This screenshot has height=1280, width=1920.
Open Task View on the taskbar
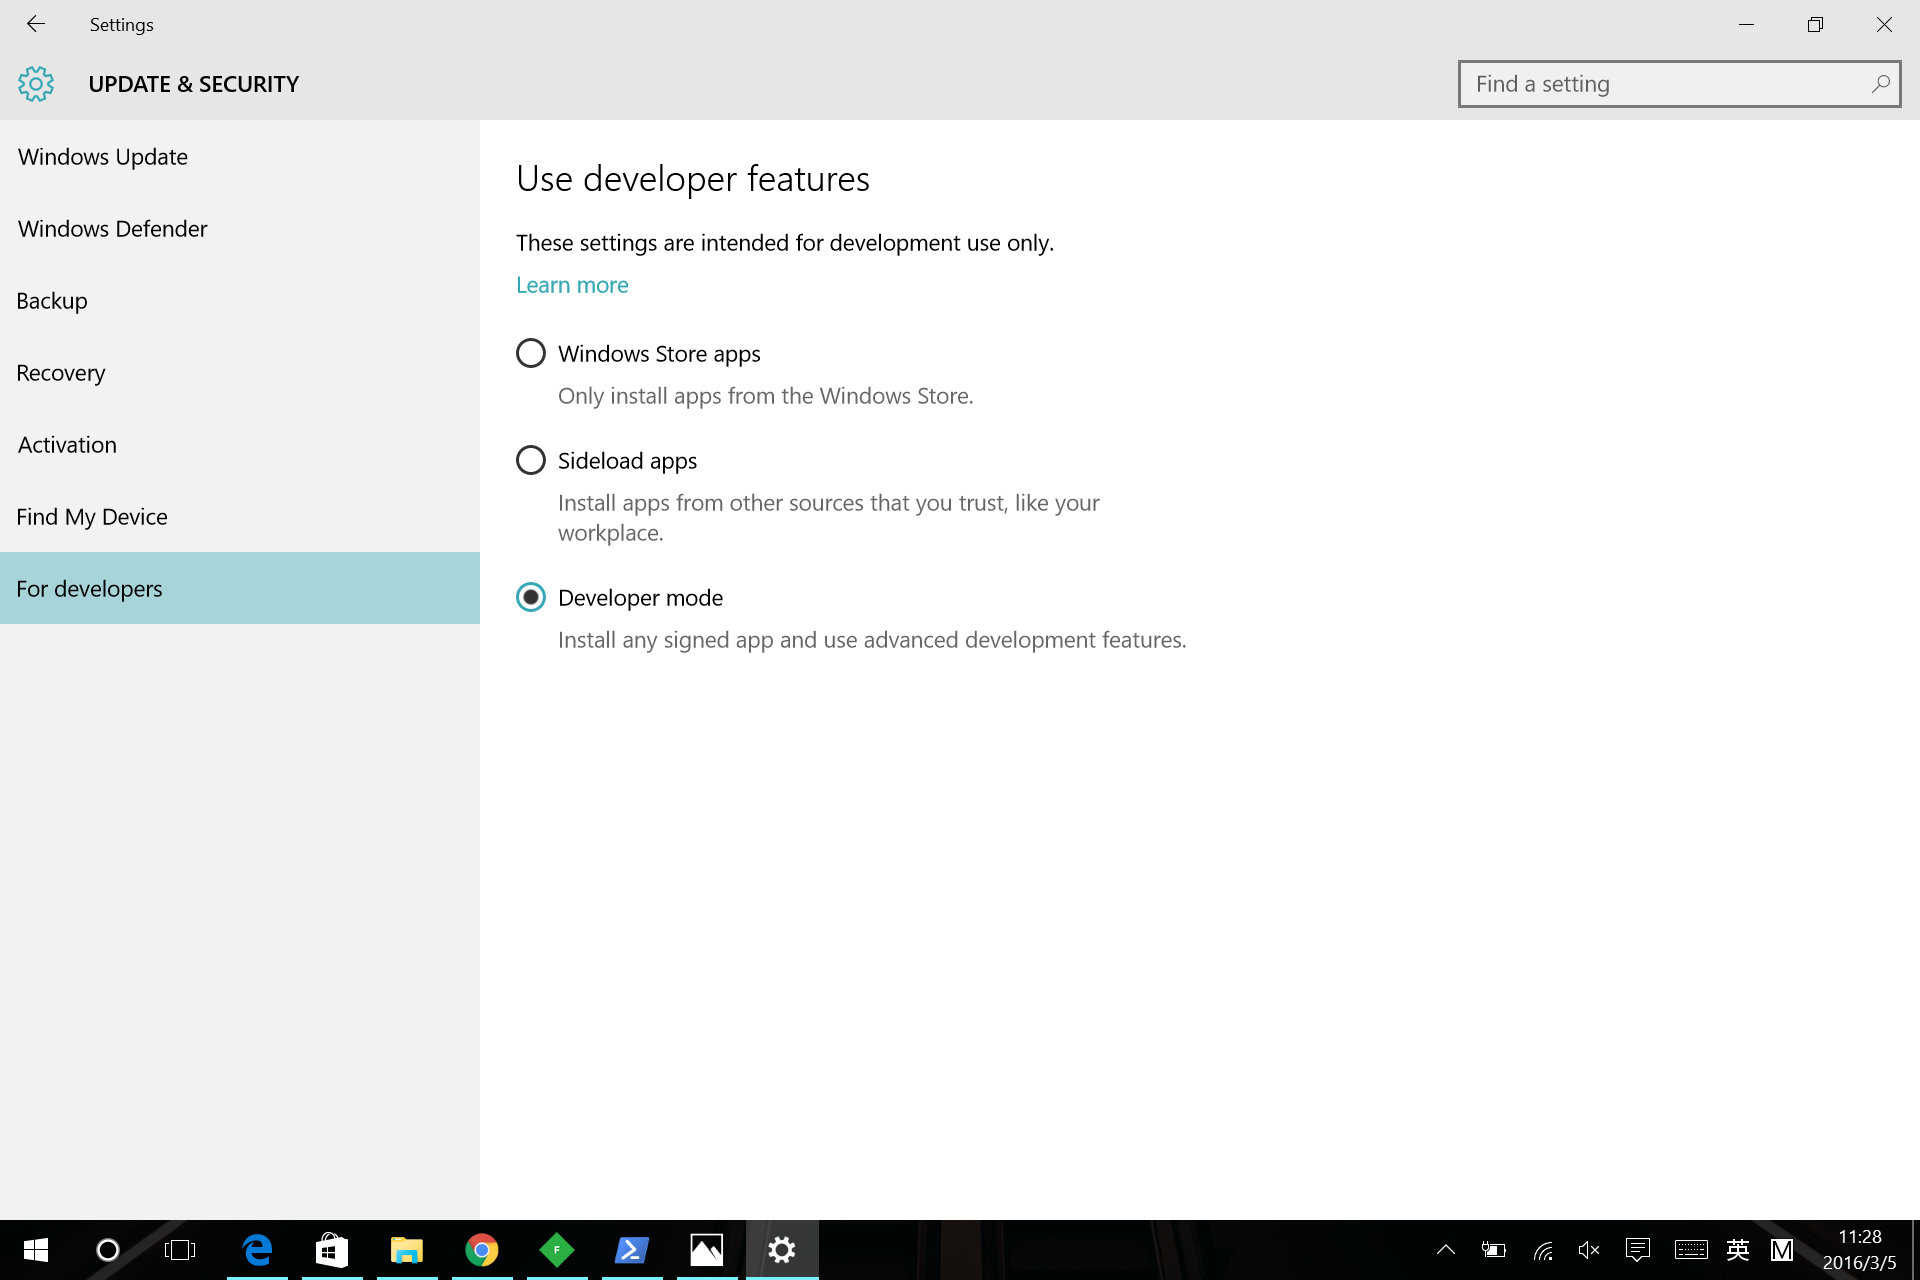coord(180,1250)
